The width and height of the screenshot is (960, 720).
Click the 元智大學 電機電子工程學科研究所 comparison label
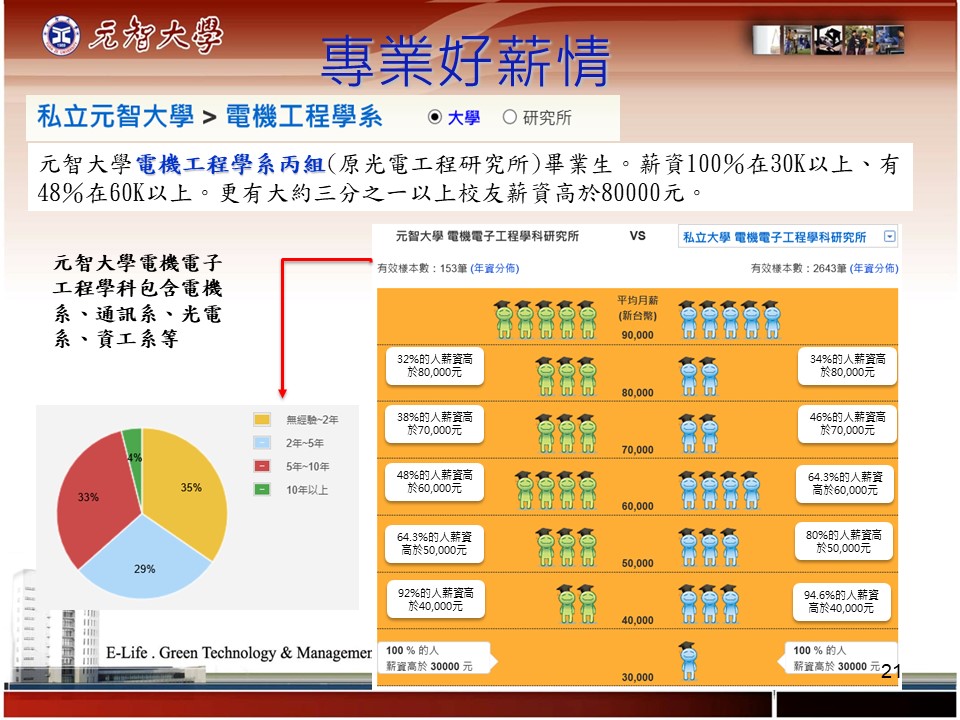click(487, 236)
